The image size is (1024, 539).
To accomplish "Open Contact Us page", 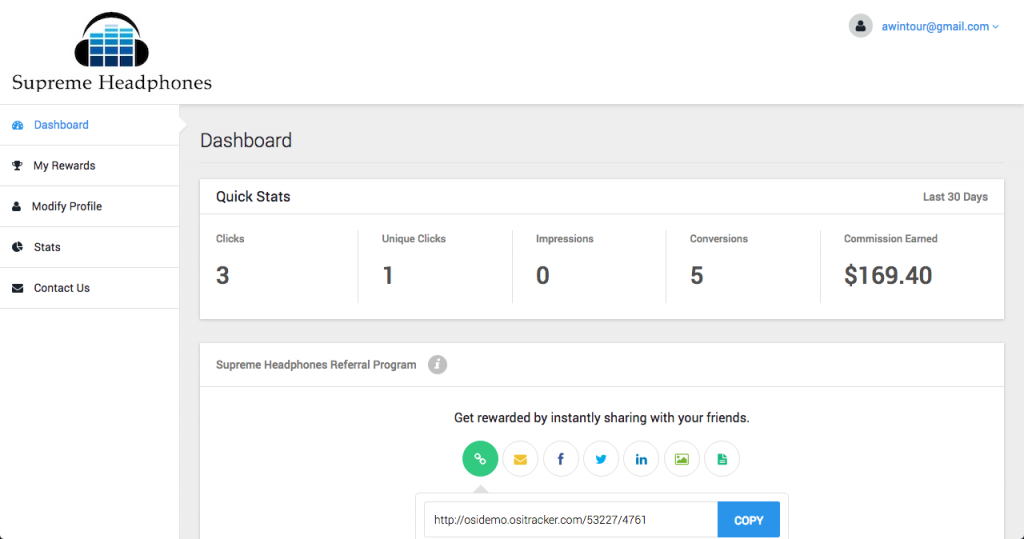I will [89, 288].
